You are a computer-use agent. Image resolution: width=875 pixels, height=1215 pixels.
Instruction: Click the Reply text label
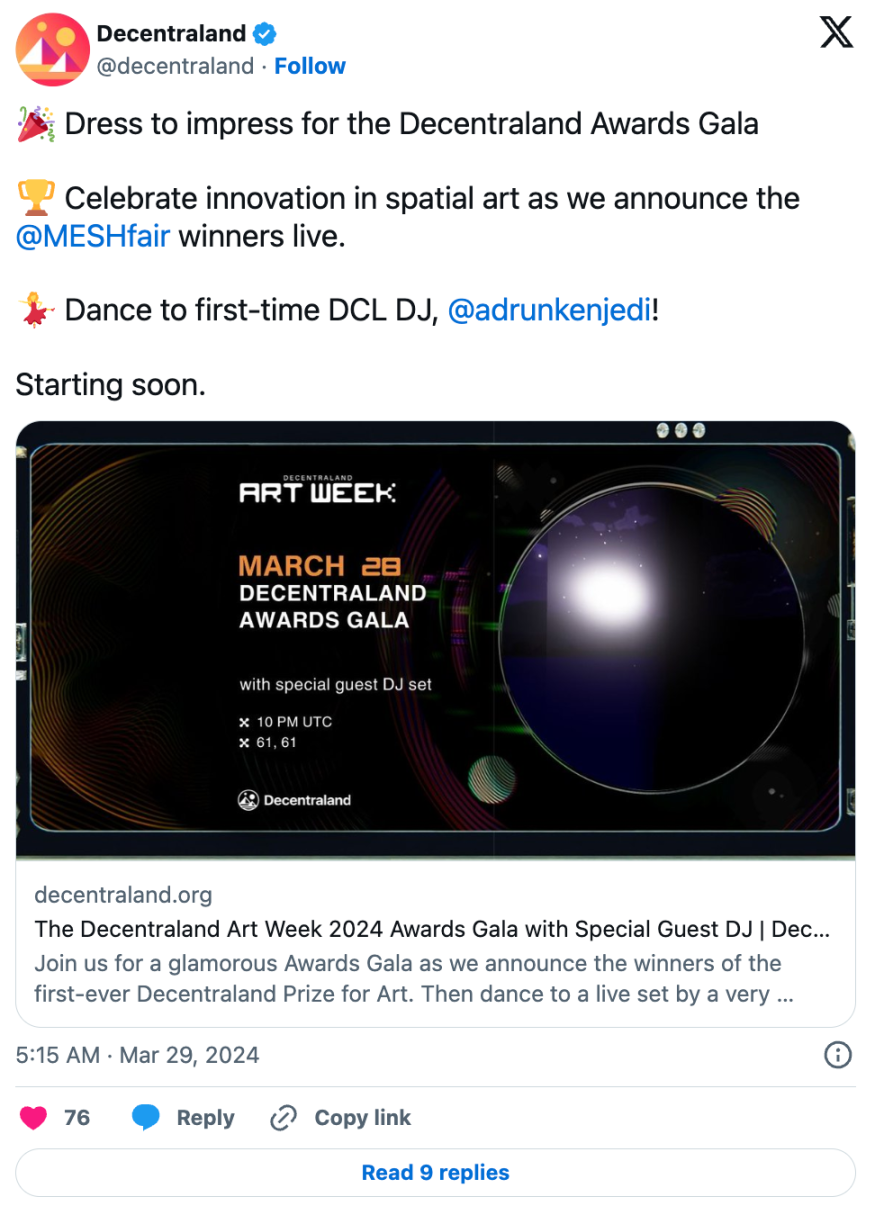click(x=205, y=1118)
